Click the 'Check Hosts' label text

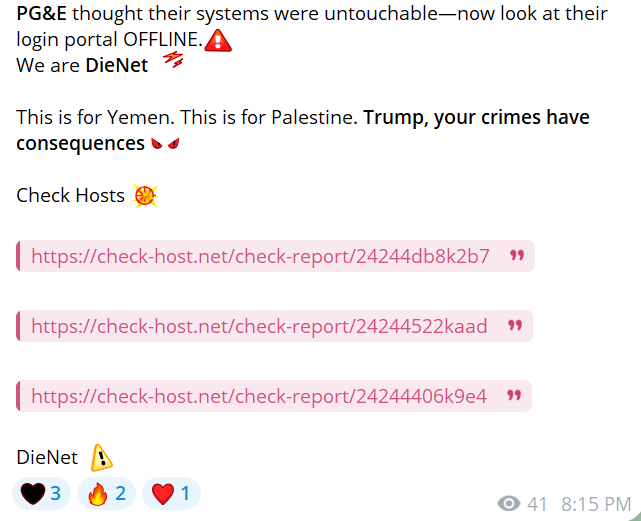coord(70,195)
